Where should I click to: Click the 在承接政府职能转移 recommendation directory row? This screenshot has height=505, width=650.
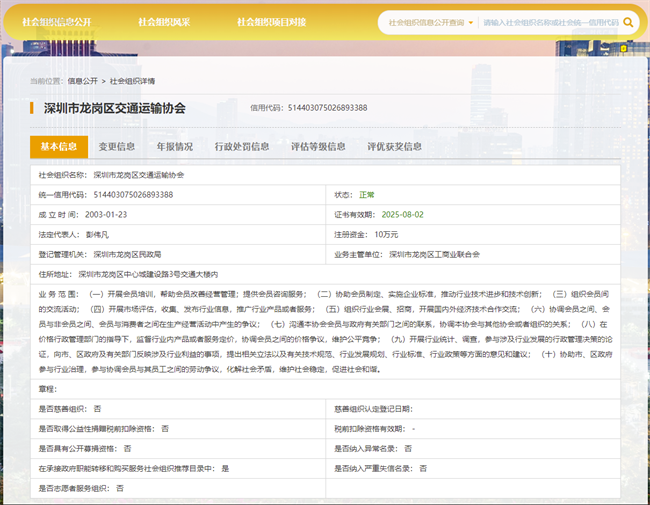pyautogui.click(x=178, y=469)
